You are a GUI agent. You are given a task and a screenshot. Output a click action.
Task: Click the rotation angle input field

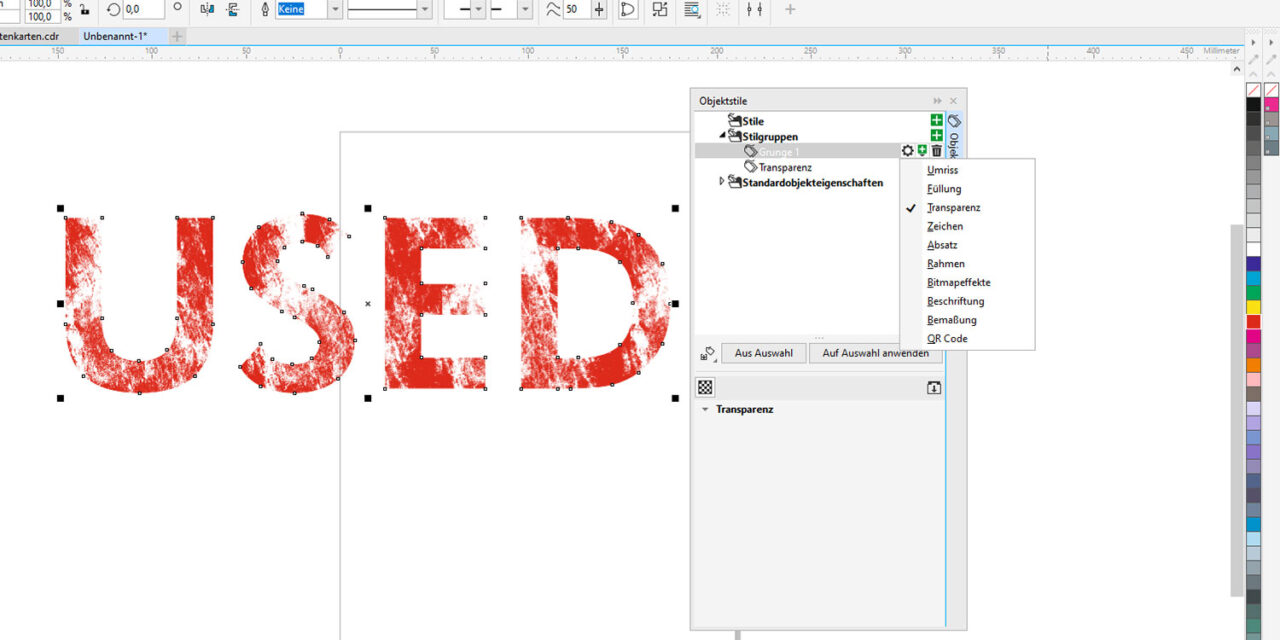pyautogui.click(x=143, y=10)
